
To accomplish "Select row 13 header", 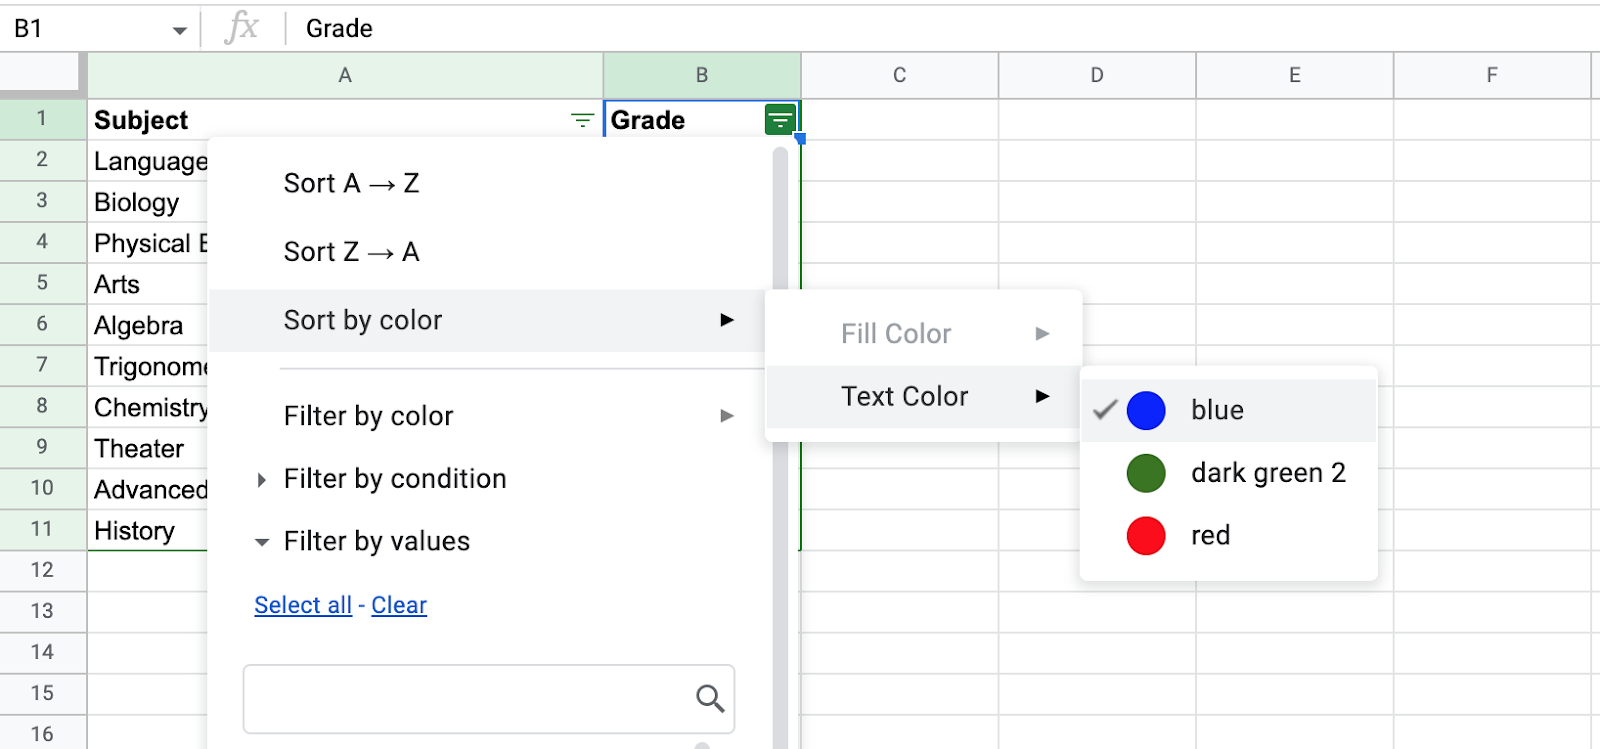I will coord(42,611).
